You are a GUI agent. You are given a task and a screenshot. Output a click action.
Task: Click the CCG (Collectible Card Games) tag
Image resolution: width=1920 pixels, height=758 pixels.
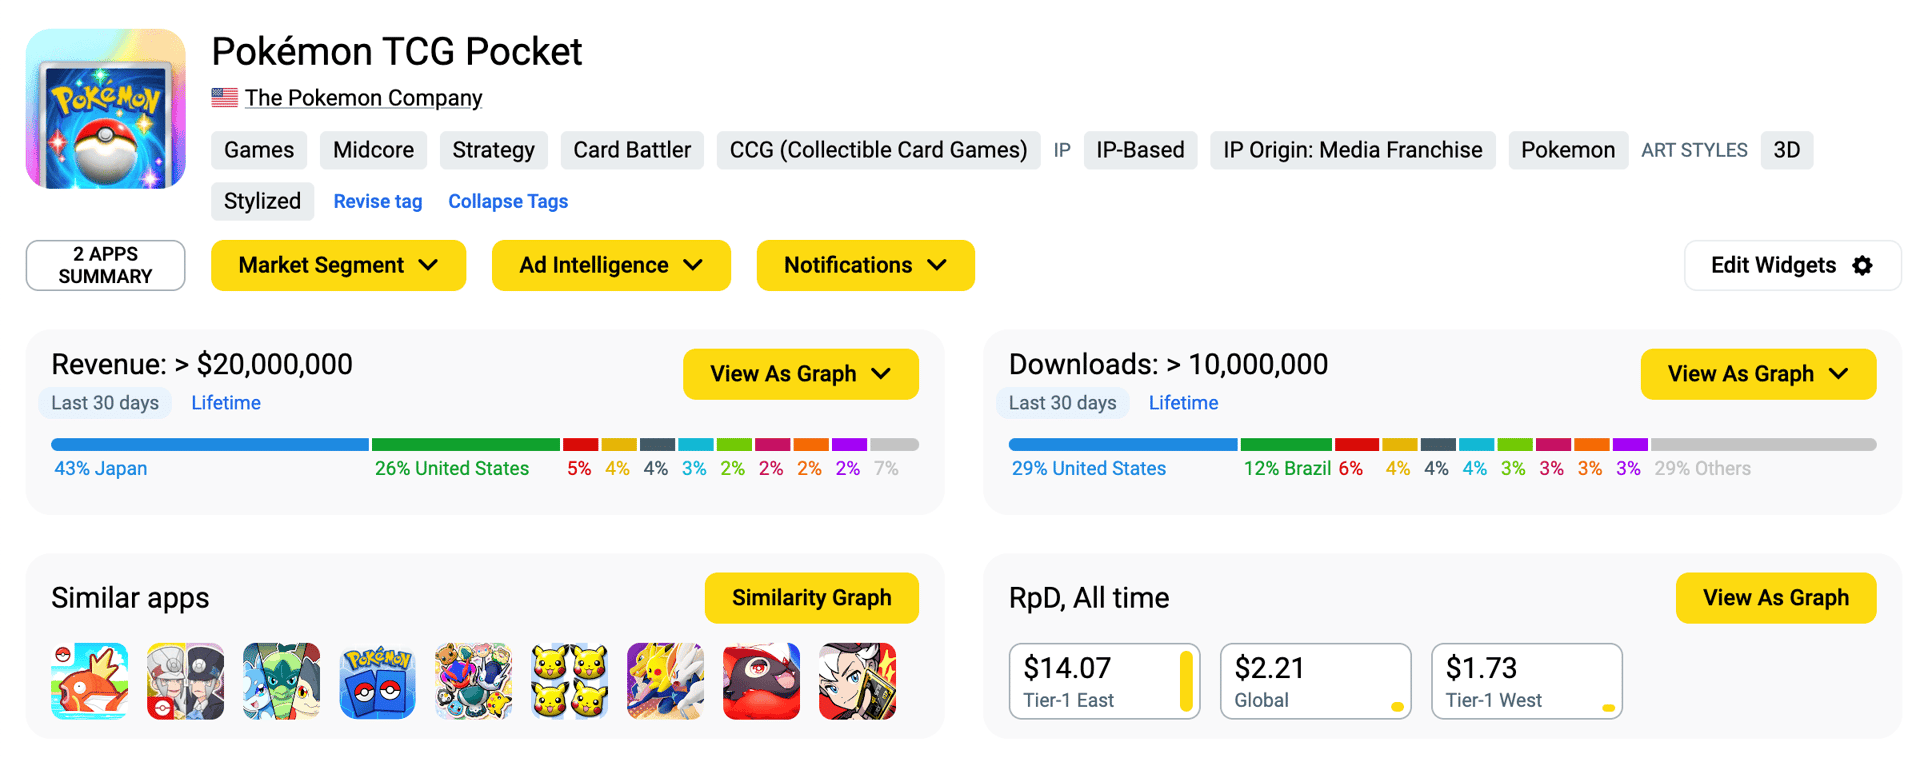(x=878, y=150)
